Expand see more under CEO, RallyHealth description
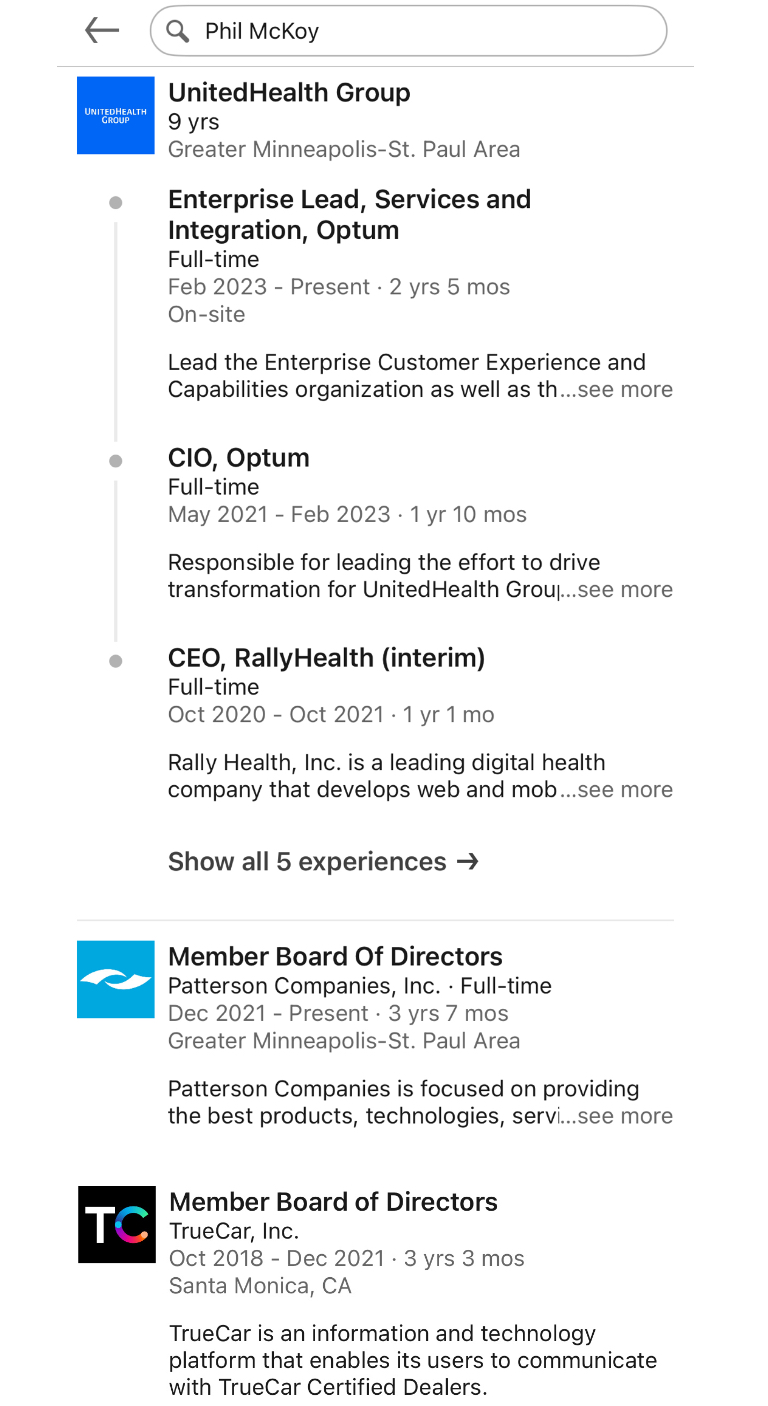The width and height of the screenshot is (768, 1406). click(625, 790)
